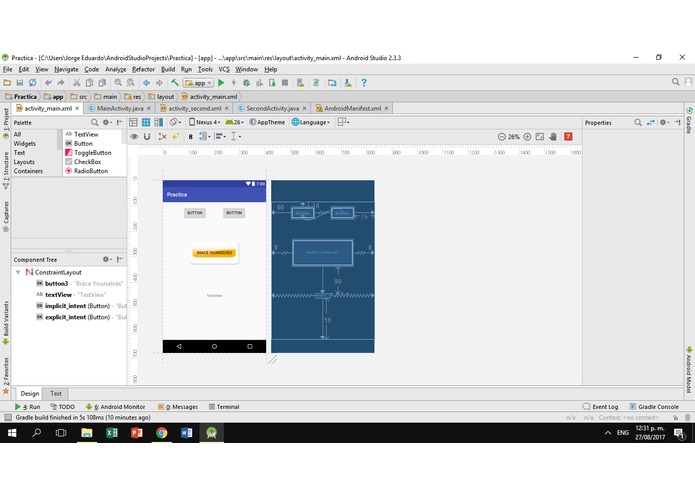This screenshot has width=695, height=494.
Task: Click the Clear All Constraints icon
Action: coord(163,136)
